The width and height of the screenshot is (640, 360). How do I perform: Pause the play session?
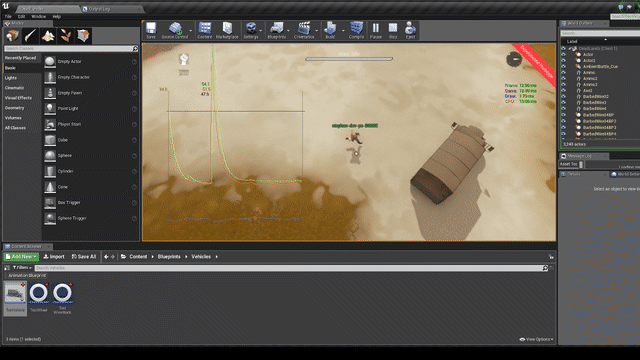[376, 29]
